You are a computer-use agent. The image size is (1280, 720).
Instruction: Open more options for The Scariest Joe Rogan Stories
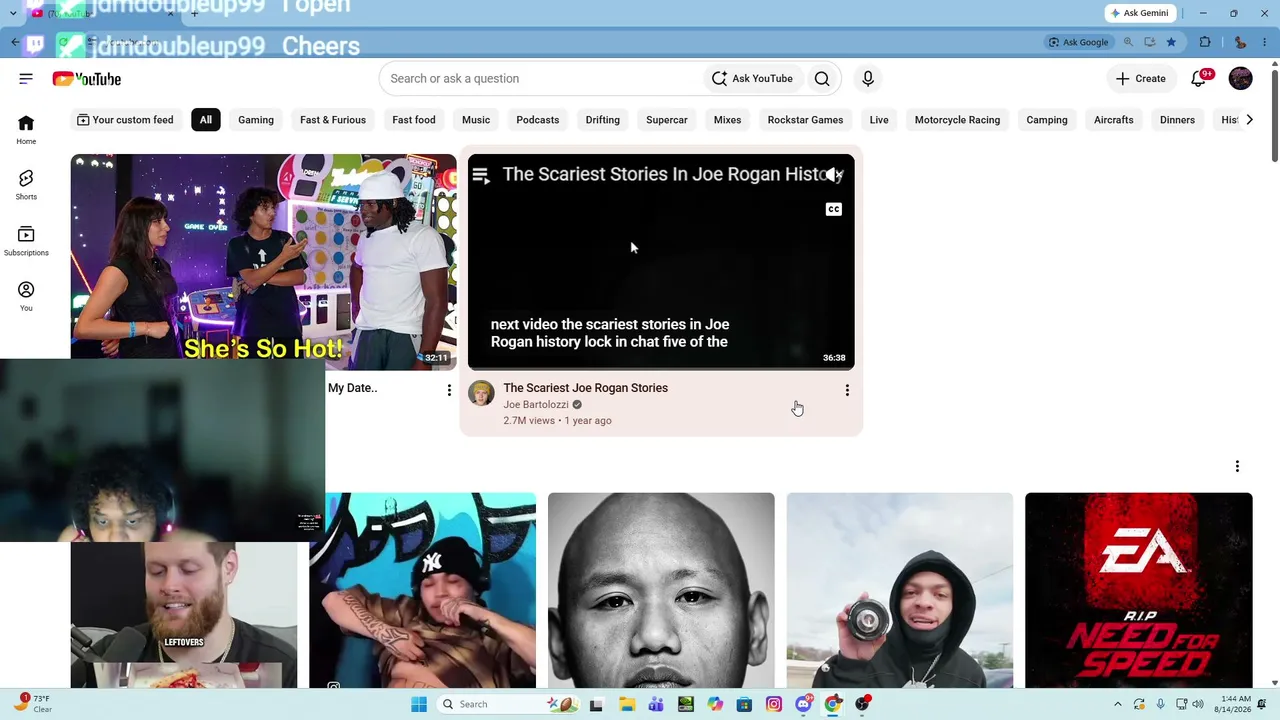click(x=847, y=390)
